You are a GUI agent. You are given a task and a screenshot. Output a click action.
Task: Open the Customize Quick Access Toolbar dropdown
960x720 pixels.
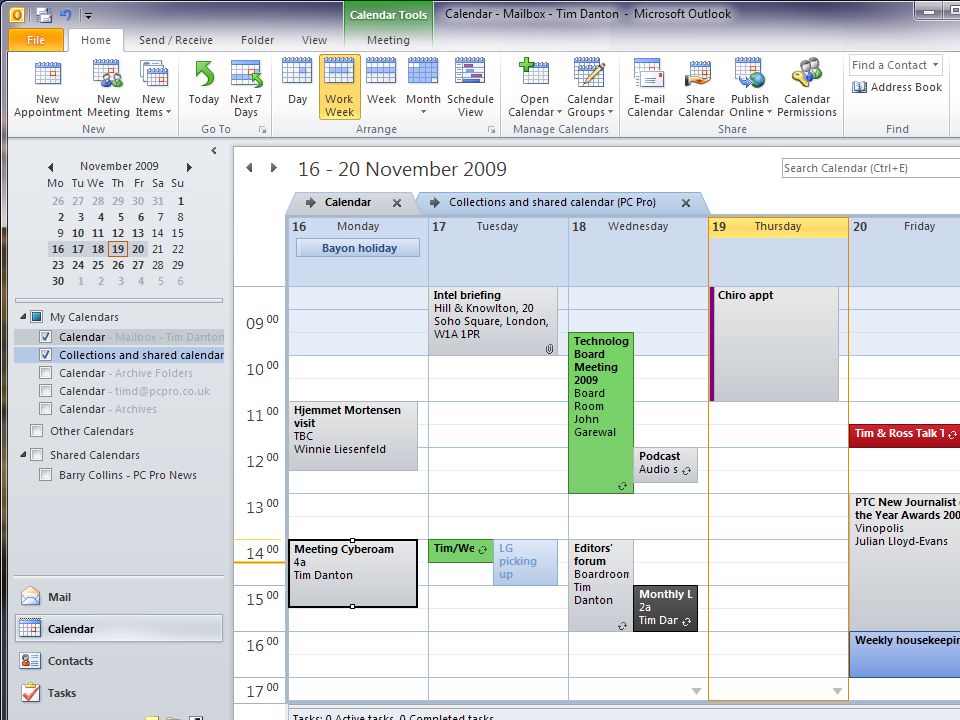click(x=89, y=15)
